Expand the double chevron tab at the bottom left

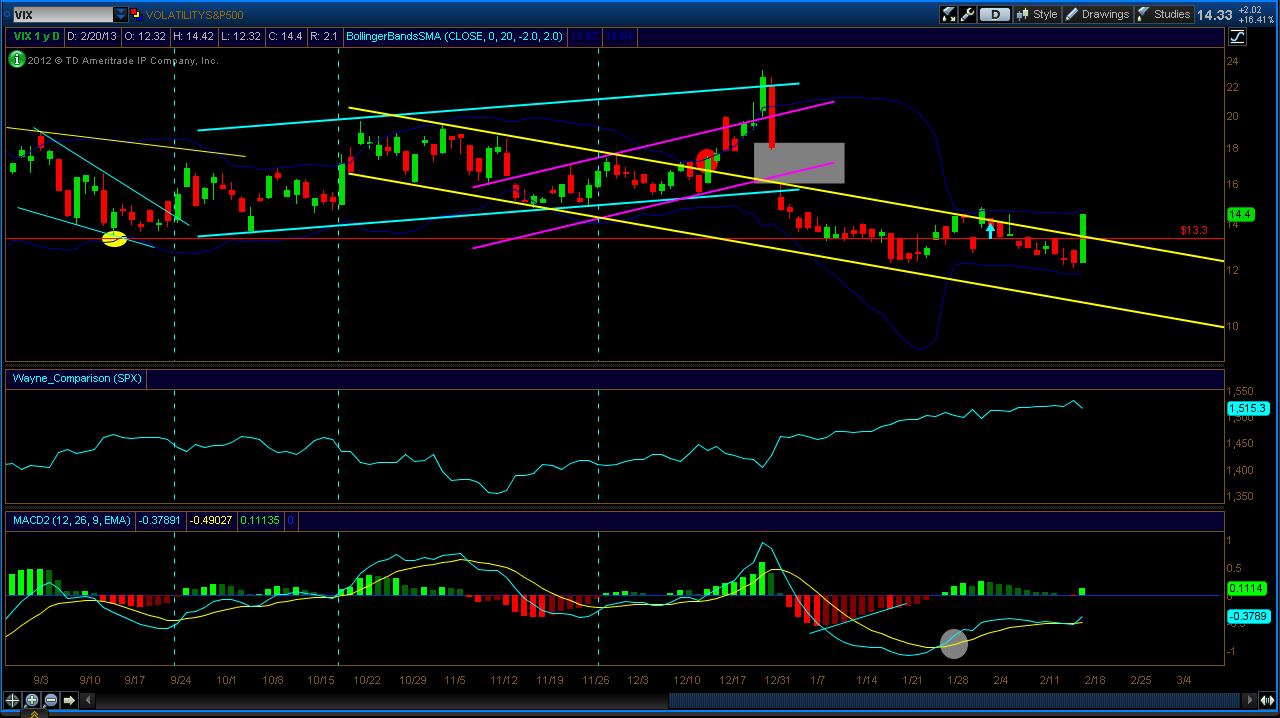36,713
